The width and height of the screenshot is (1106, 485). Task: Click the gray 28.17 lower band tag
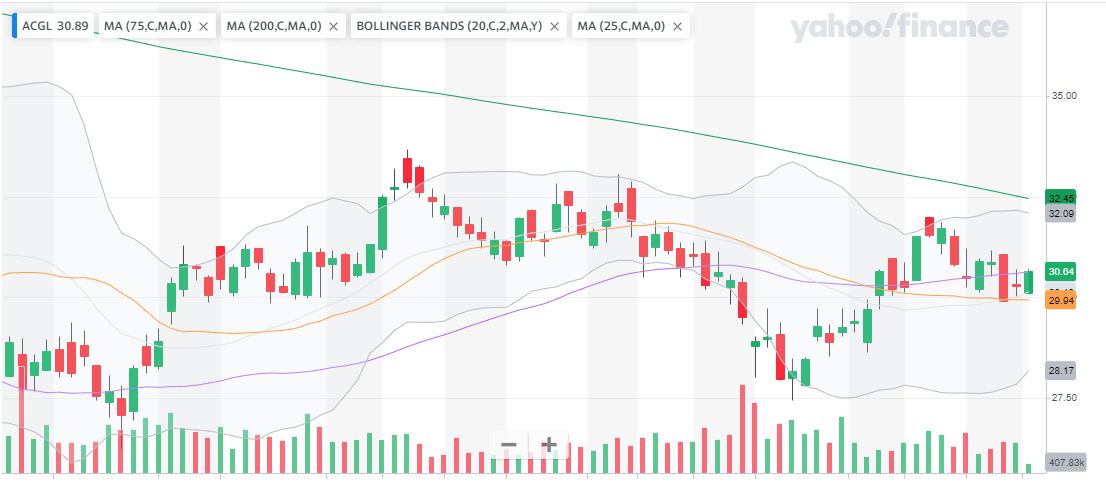coord(1060,370)
